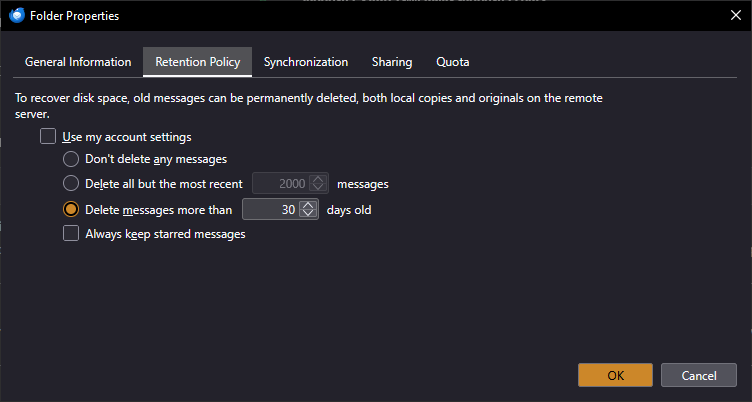Click the Thunderbird icon in the title bar
This screenshot has width=752, height=402.
click(17, 14)
